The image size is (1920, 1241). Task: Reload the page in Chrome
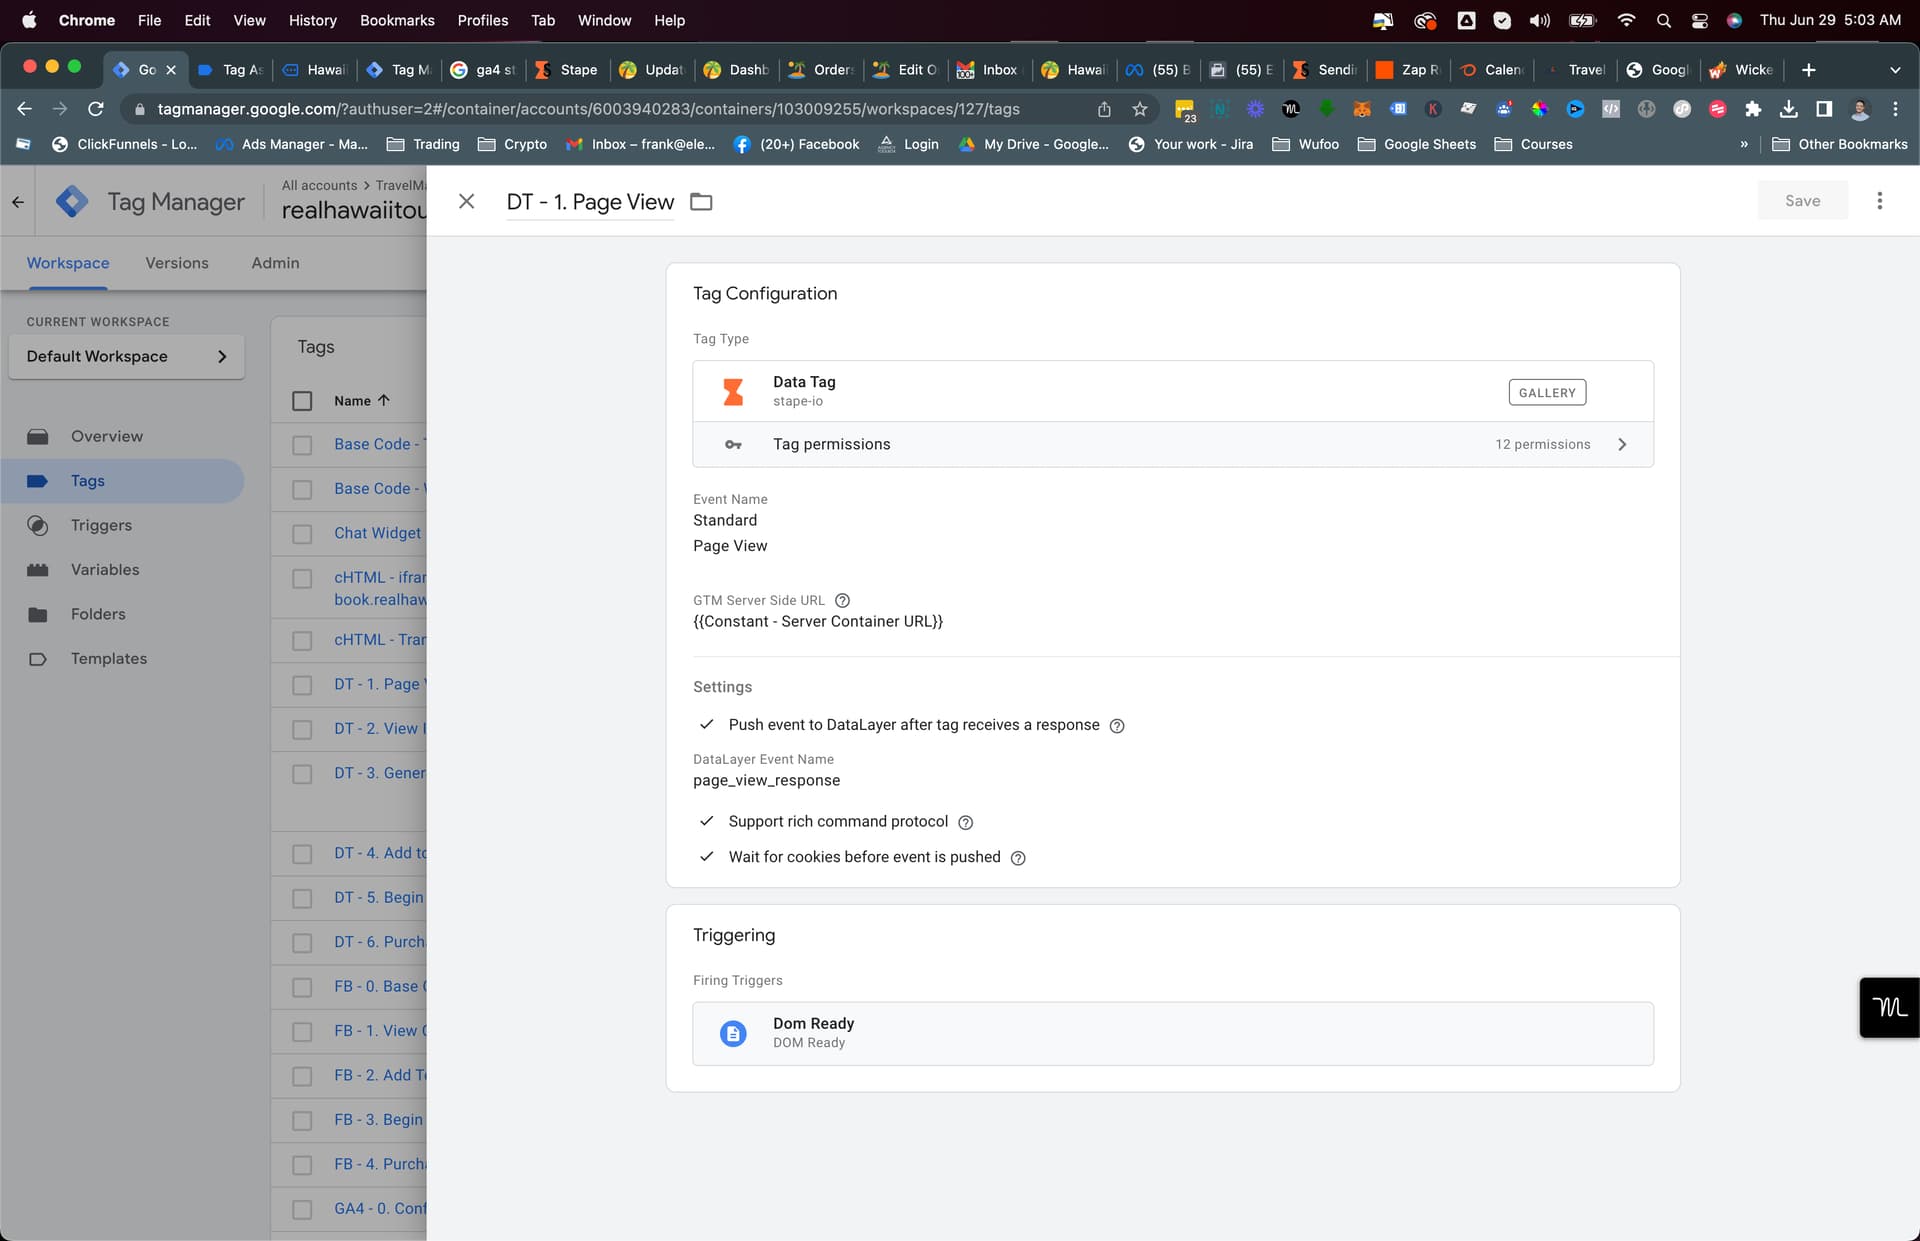(x=96, y=109)
